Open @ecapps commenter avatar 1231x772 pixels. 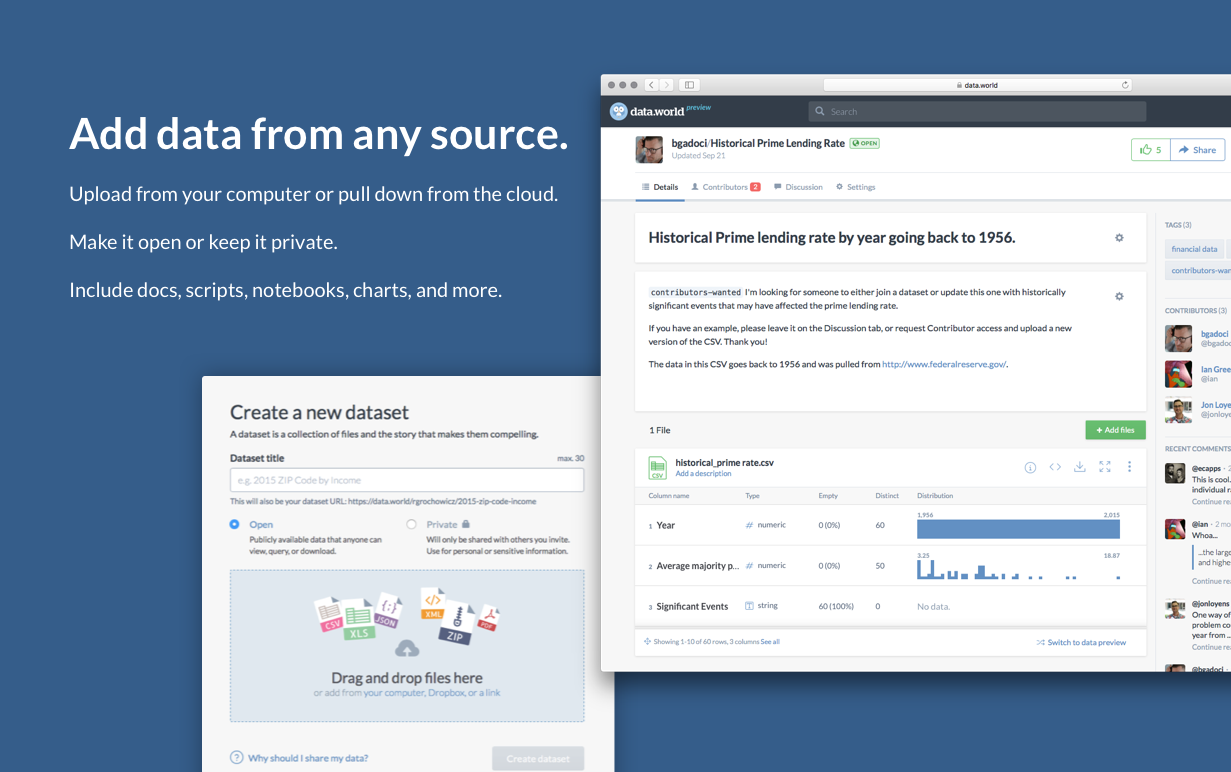(x=1175, y=473)
